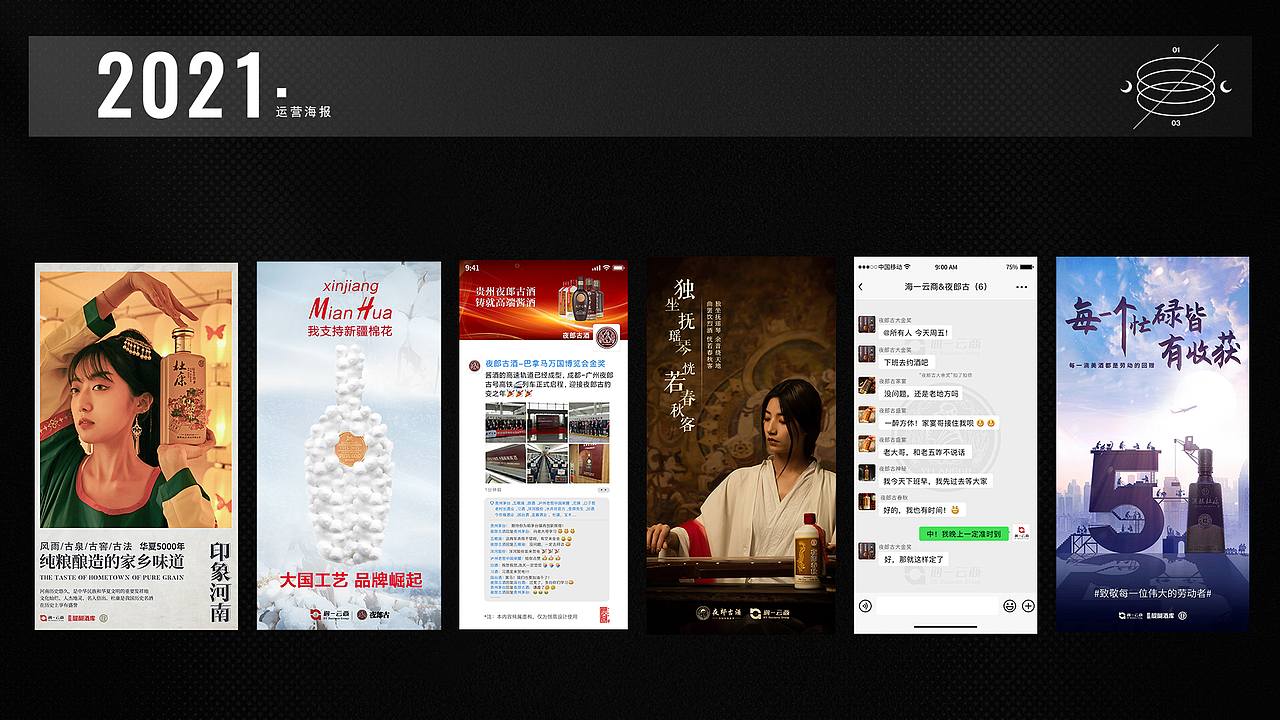Open the "每一个忙碌皆有收获" Labor Day poster
Viewport: 1280px width, 720px height.
point(1153,444)
